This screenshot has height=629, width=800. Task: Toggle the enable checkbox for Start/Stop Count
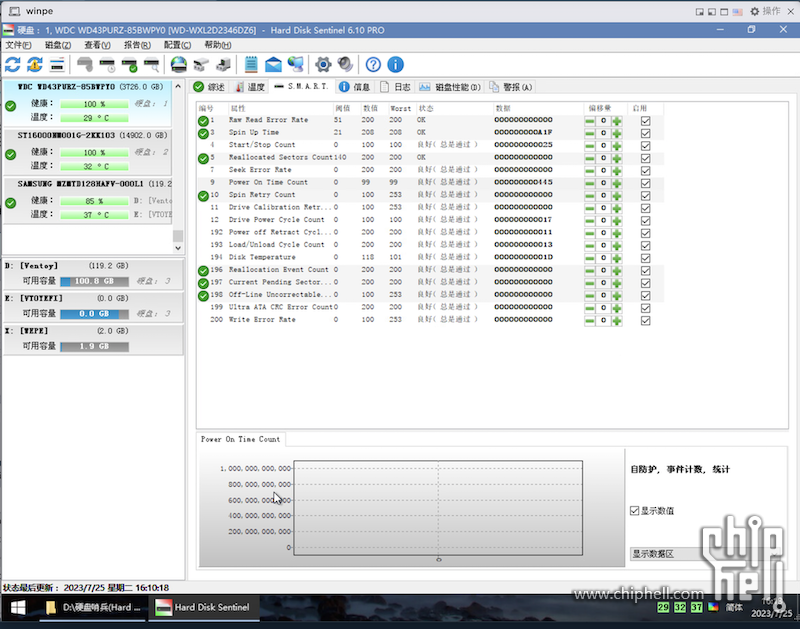[645, 146]
